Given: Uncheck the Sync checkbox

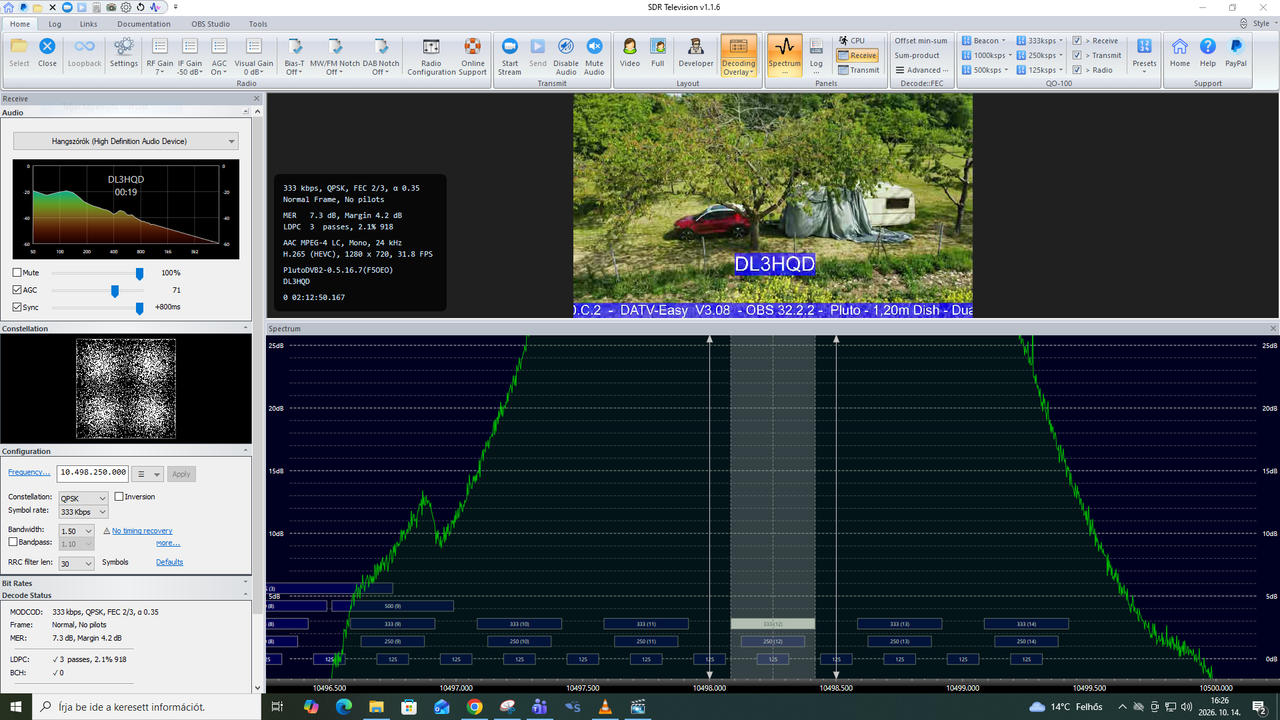Looking at the screenshot, I should 18,307.
